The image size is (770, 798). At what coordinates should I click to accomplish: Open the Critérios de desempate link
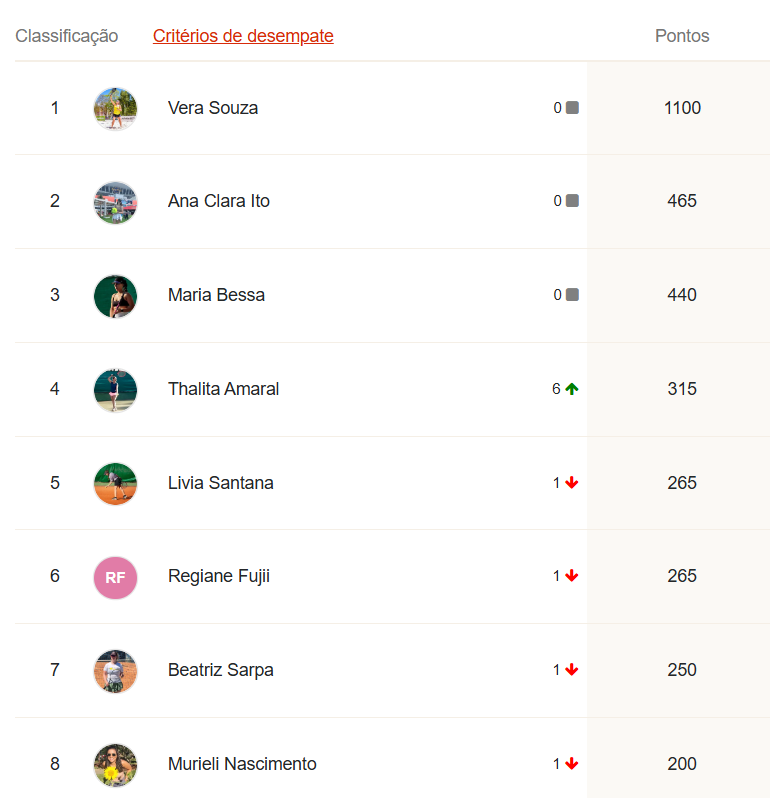pos(243,36)
